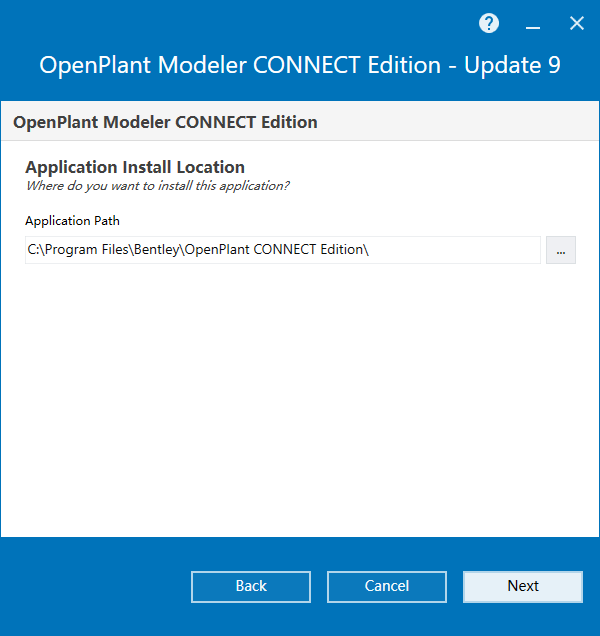This screenshot has width=600, height=636.
Task: Click after the trailing backslash in the path
Action: [x=370, y=249]
